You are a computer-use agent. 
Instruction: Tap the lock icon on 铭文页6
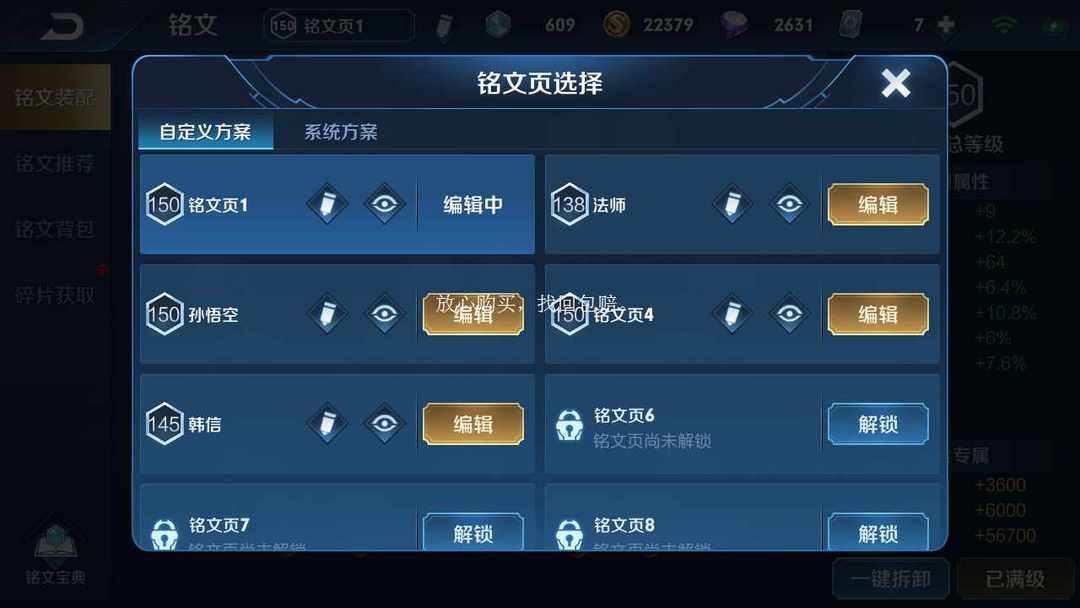tap(569, 425)
